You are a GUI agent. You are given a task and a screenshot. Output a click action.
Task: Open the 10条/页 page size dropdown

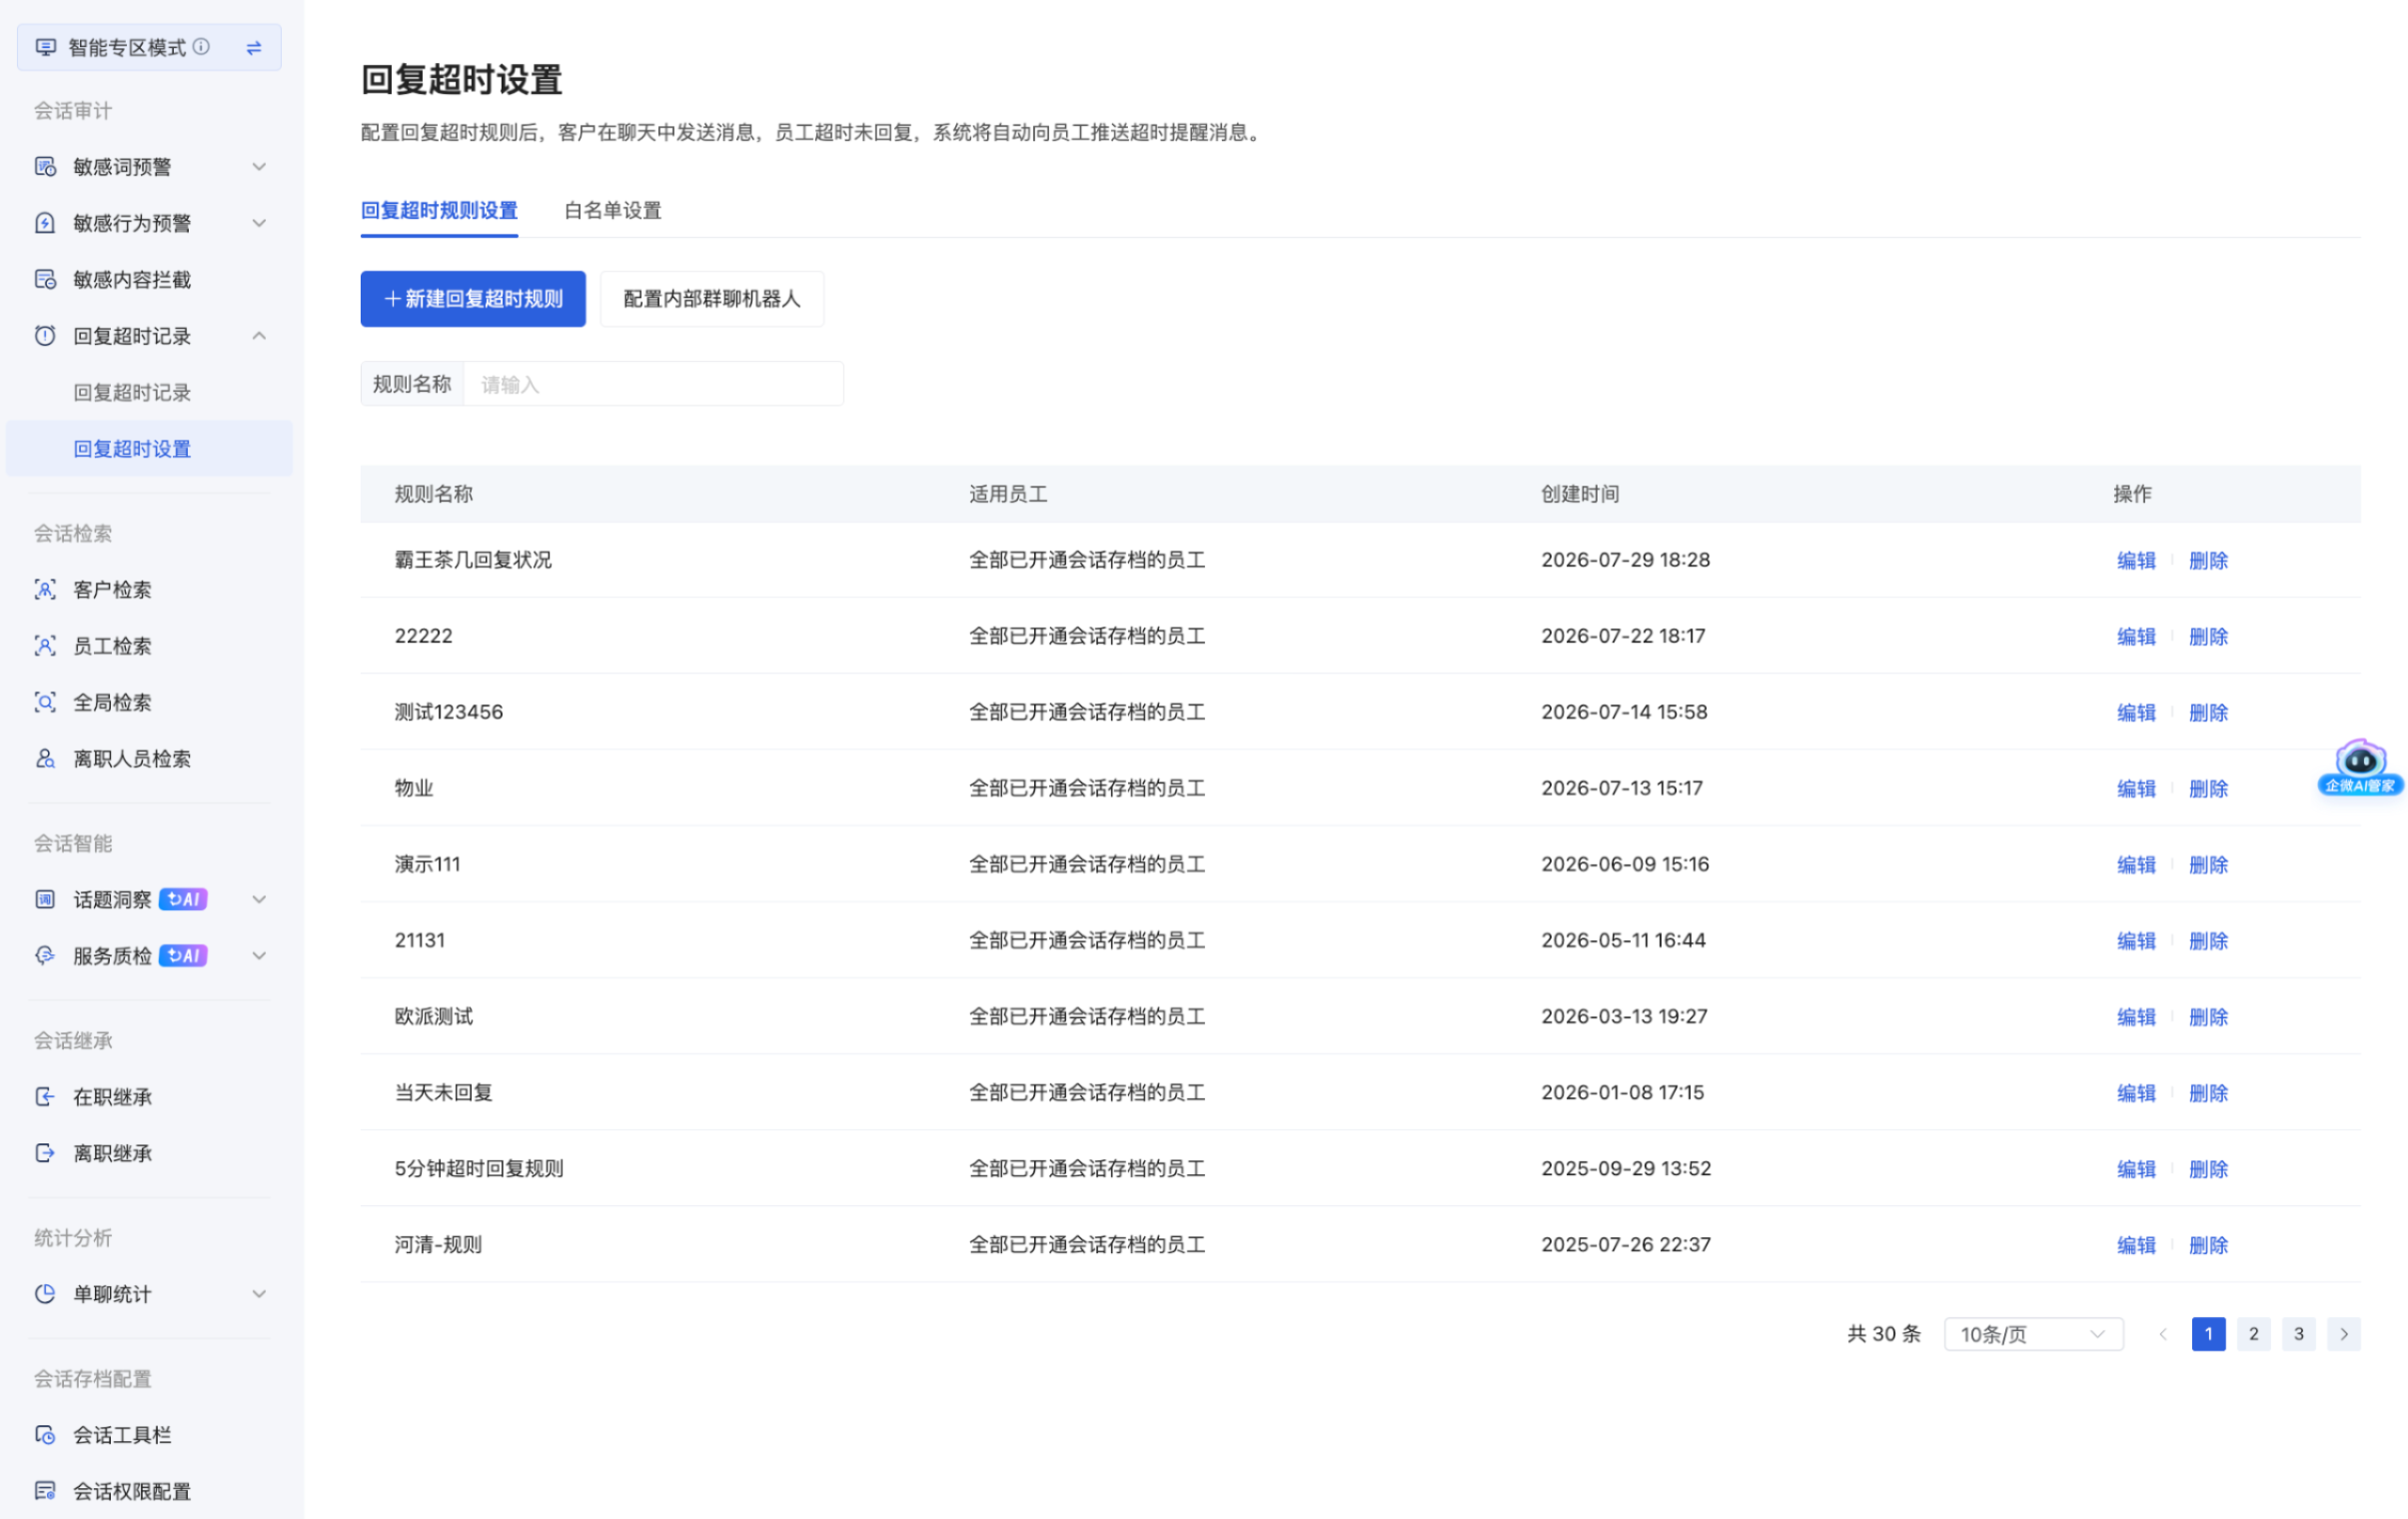[x=2033, y=1334]
